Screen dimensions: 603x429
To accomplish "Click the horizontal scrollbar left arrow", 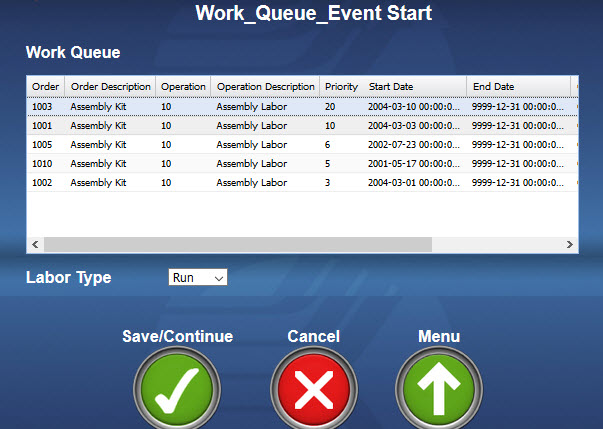I will pos(35,245).
